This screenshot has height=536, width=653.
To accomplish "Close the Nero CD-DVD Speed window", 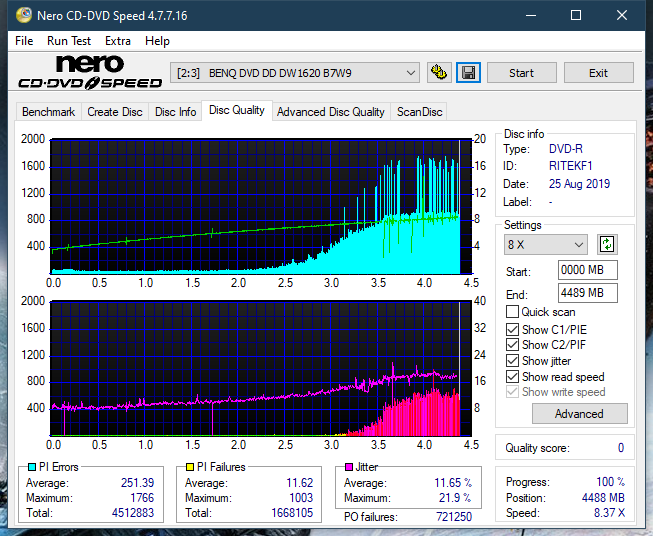I will [x=622, y=15].
